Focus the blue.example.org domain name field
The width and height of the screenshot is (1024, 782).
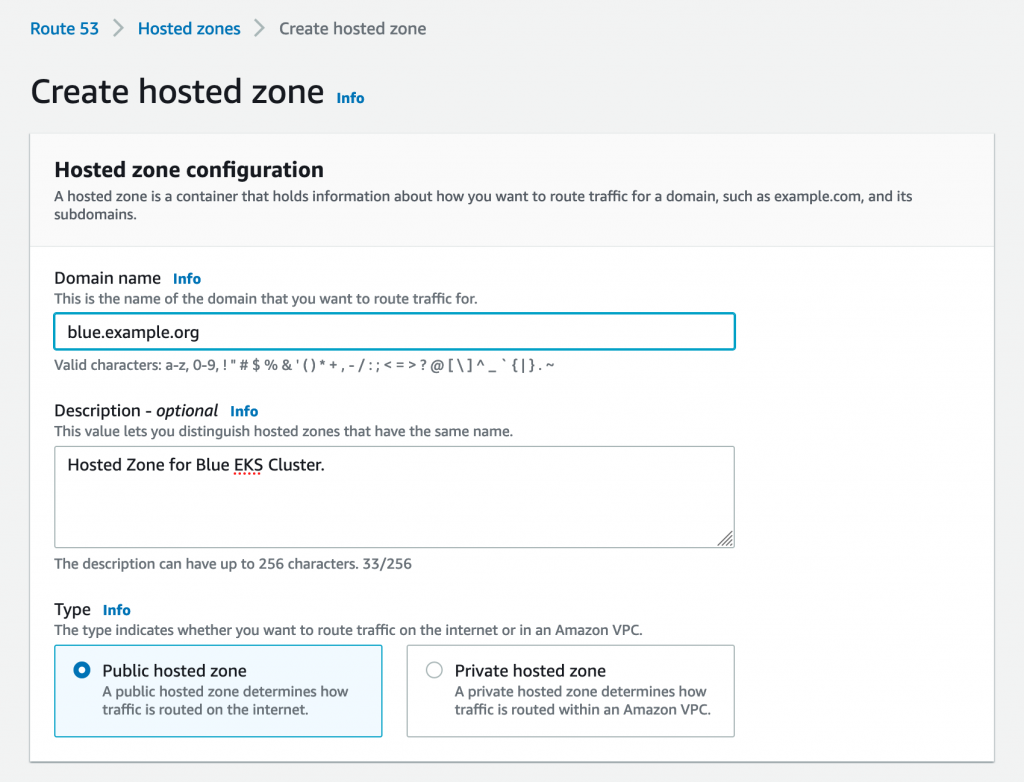click(394, 332)
